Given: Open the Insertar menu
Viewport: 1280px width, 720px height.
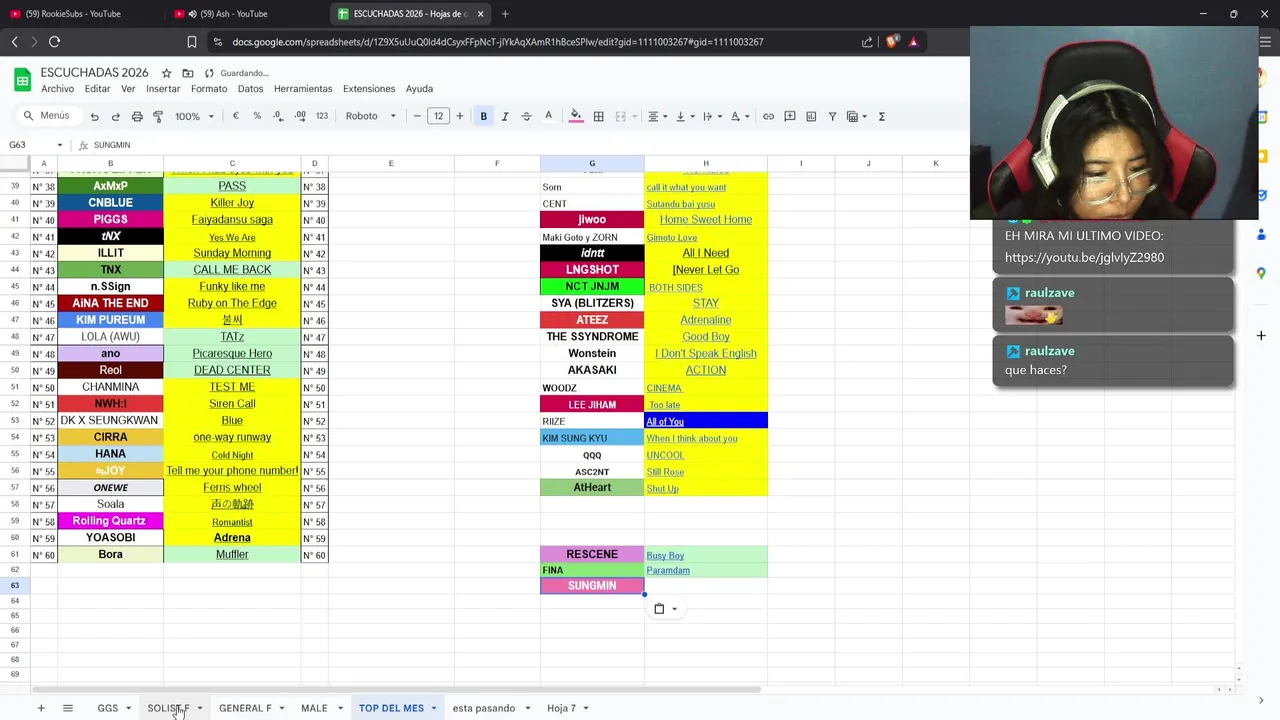Looking at the screenshot, I should [x=163, y=89].
